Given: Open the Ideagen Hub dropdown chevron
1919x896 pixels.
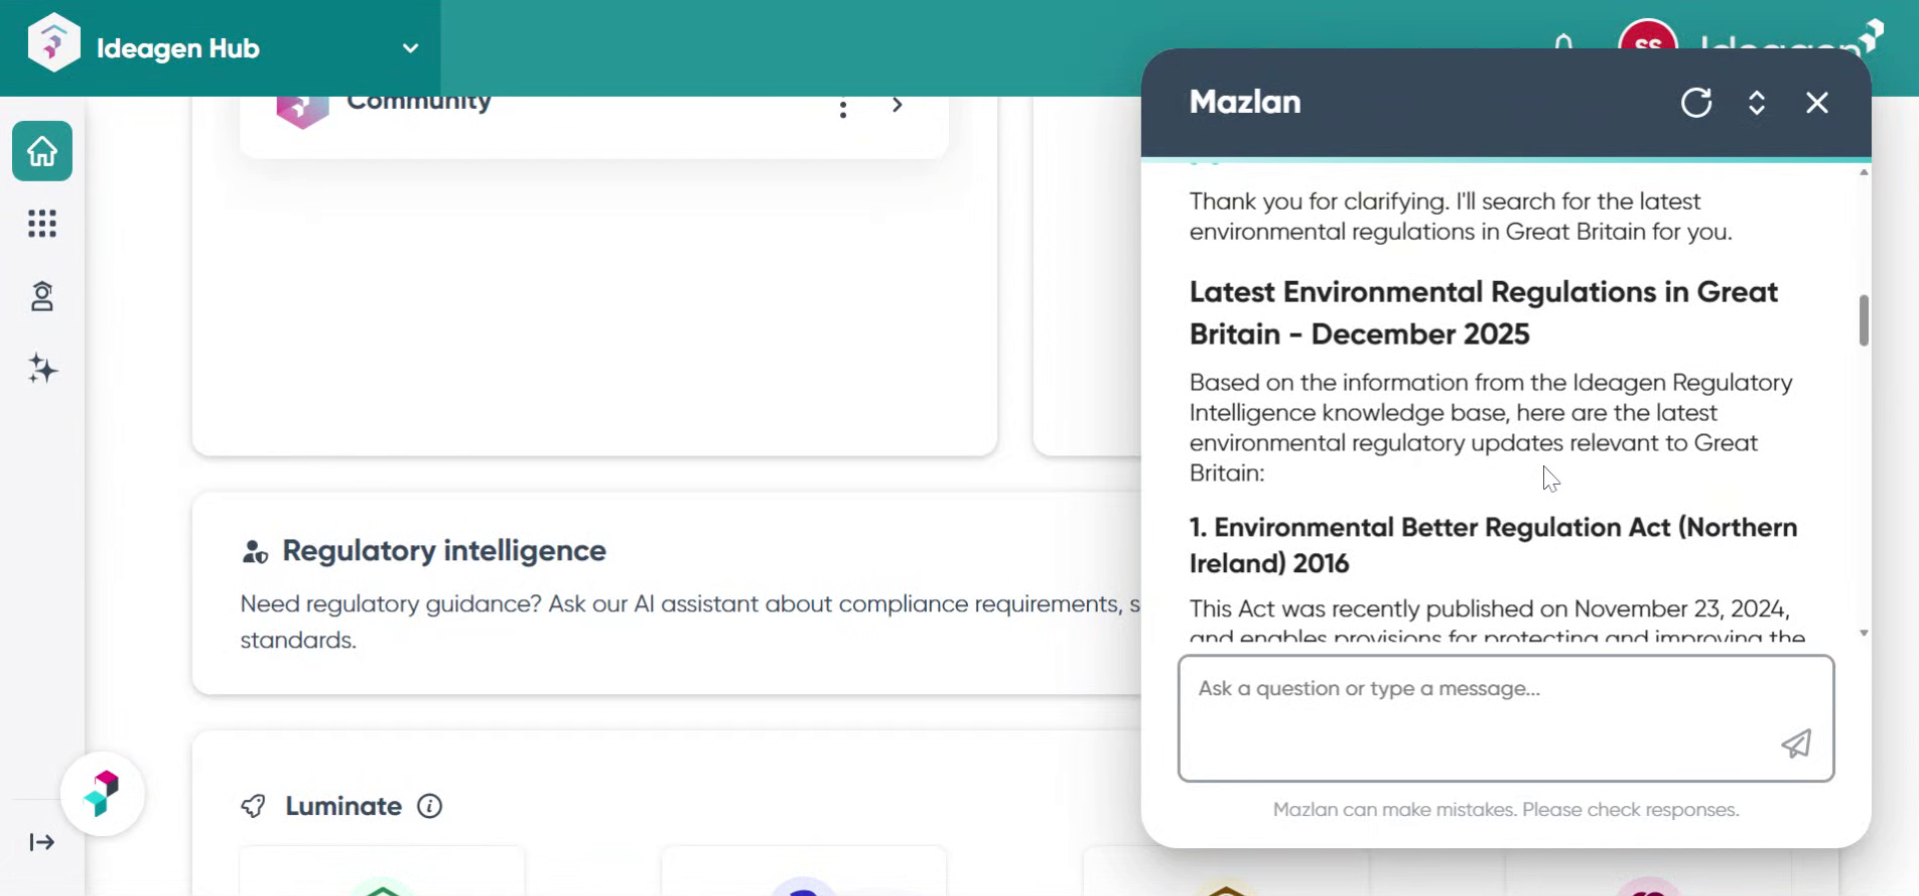Looking at the screenshot, I should coord(410,48).
